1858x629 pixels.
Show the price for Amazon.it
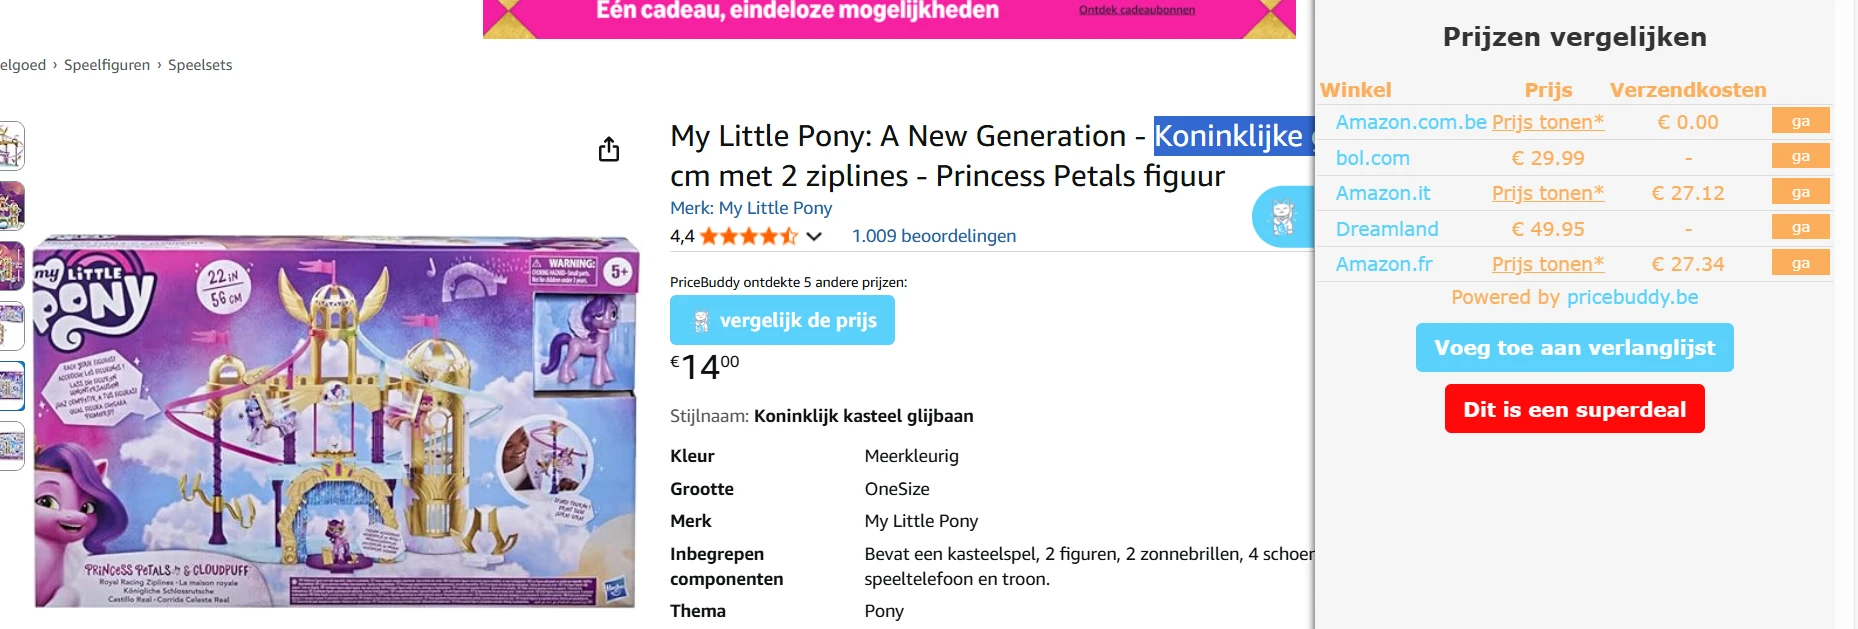pyautogui.click(x=1547, y=193)
